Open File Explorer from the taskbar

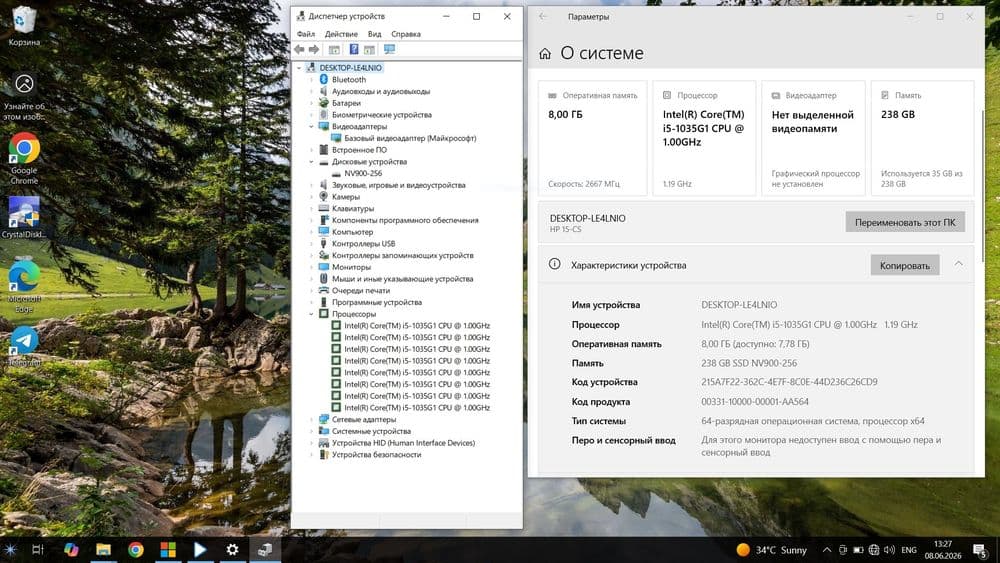click(103, 549)
